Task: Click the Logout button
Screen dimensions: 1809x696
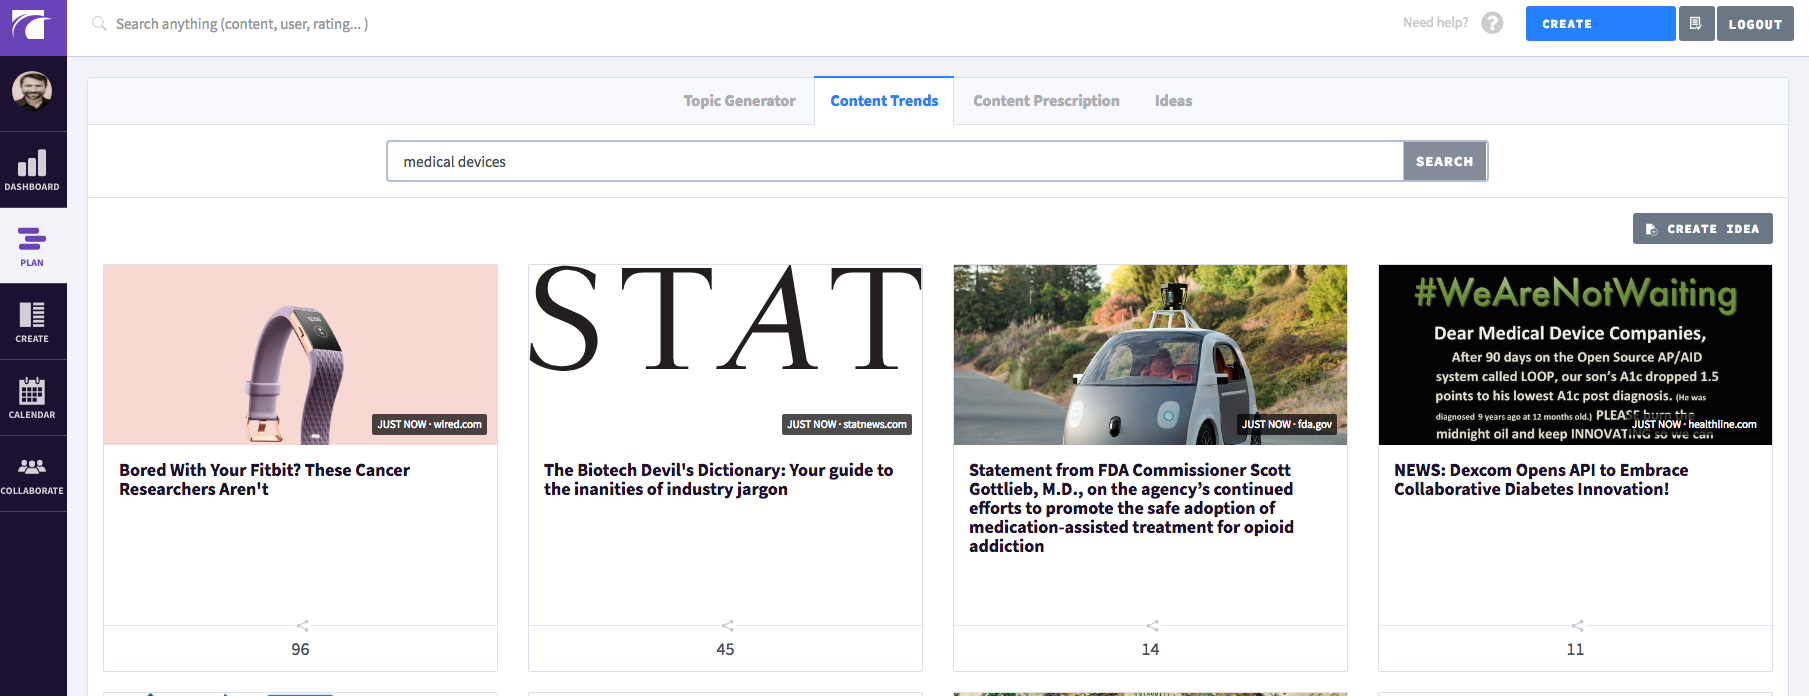Action: click(1755, 24)
